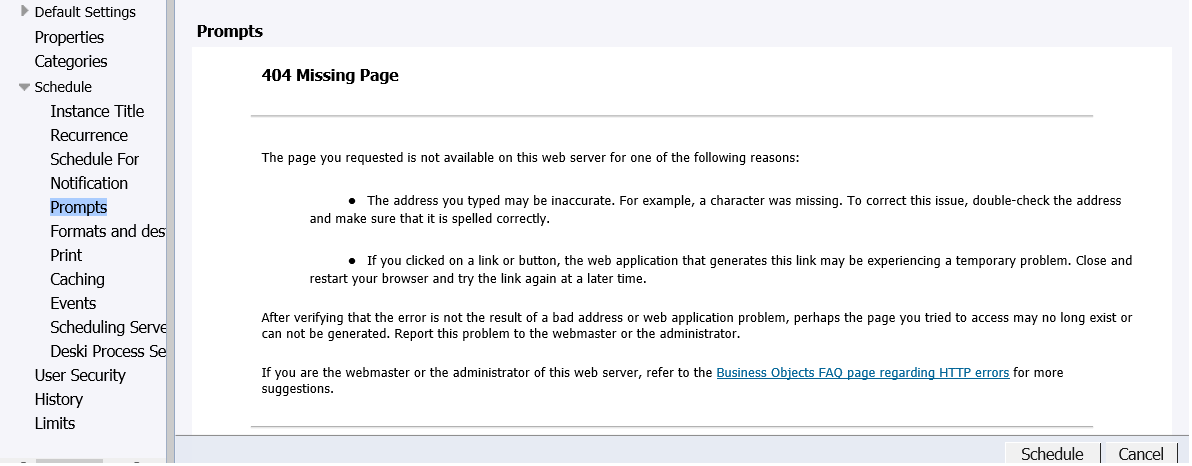Open the Recurrence schedule option
1192x466 pixels.
click(89, 135)
